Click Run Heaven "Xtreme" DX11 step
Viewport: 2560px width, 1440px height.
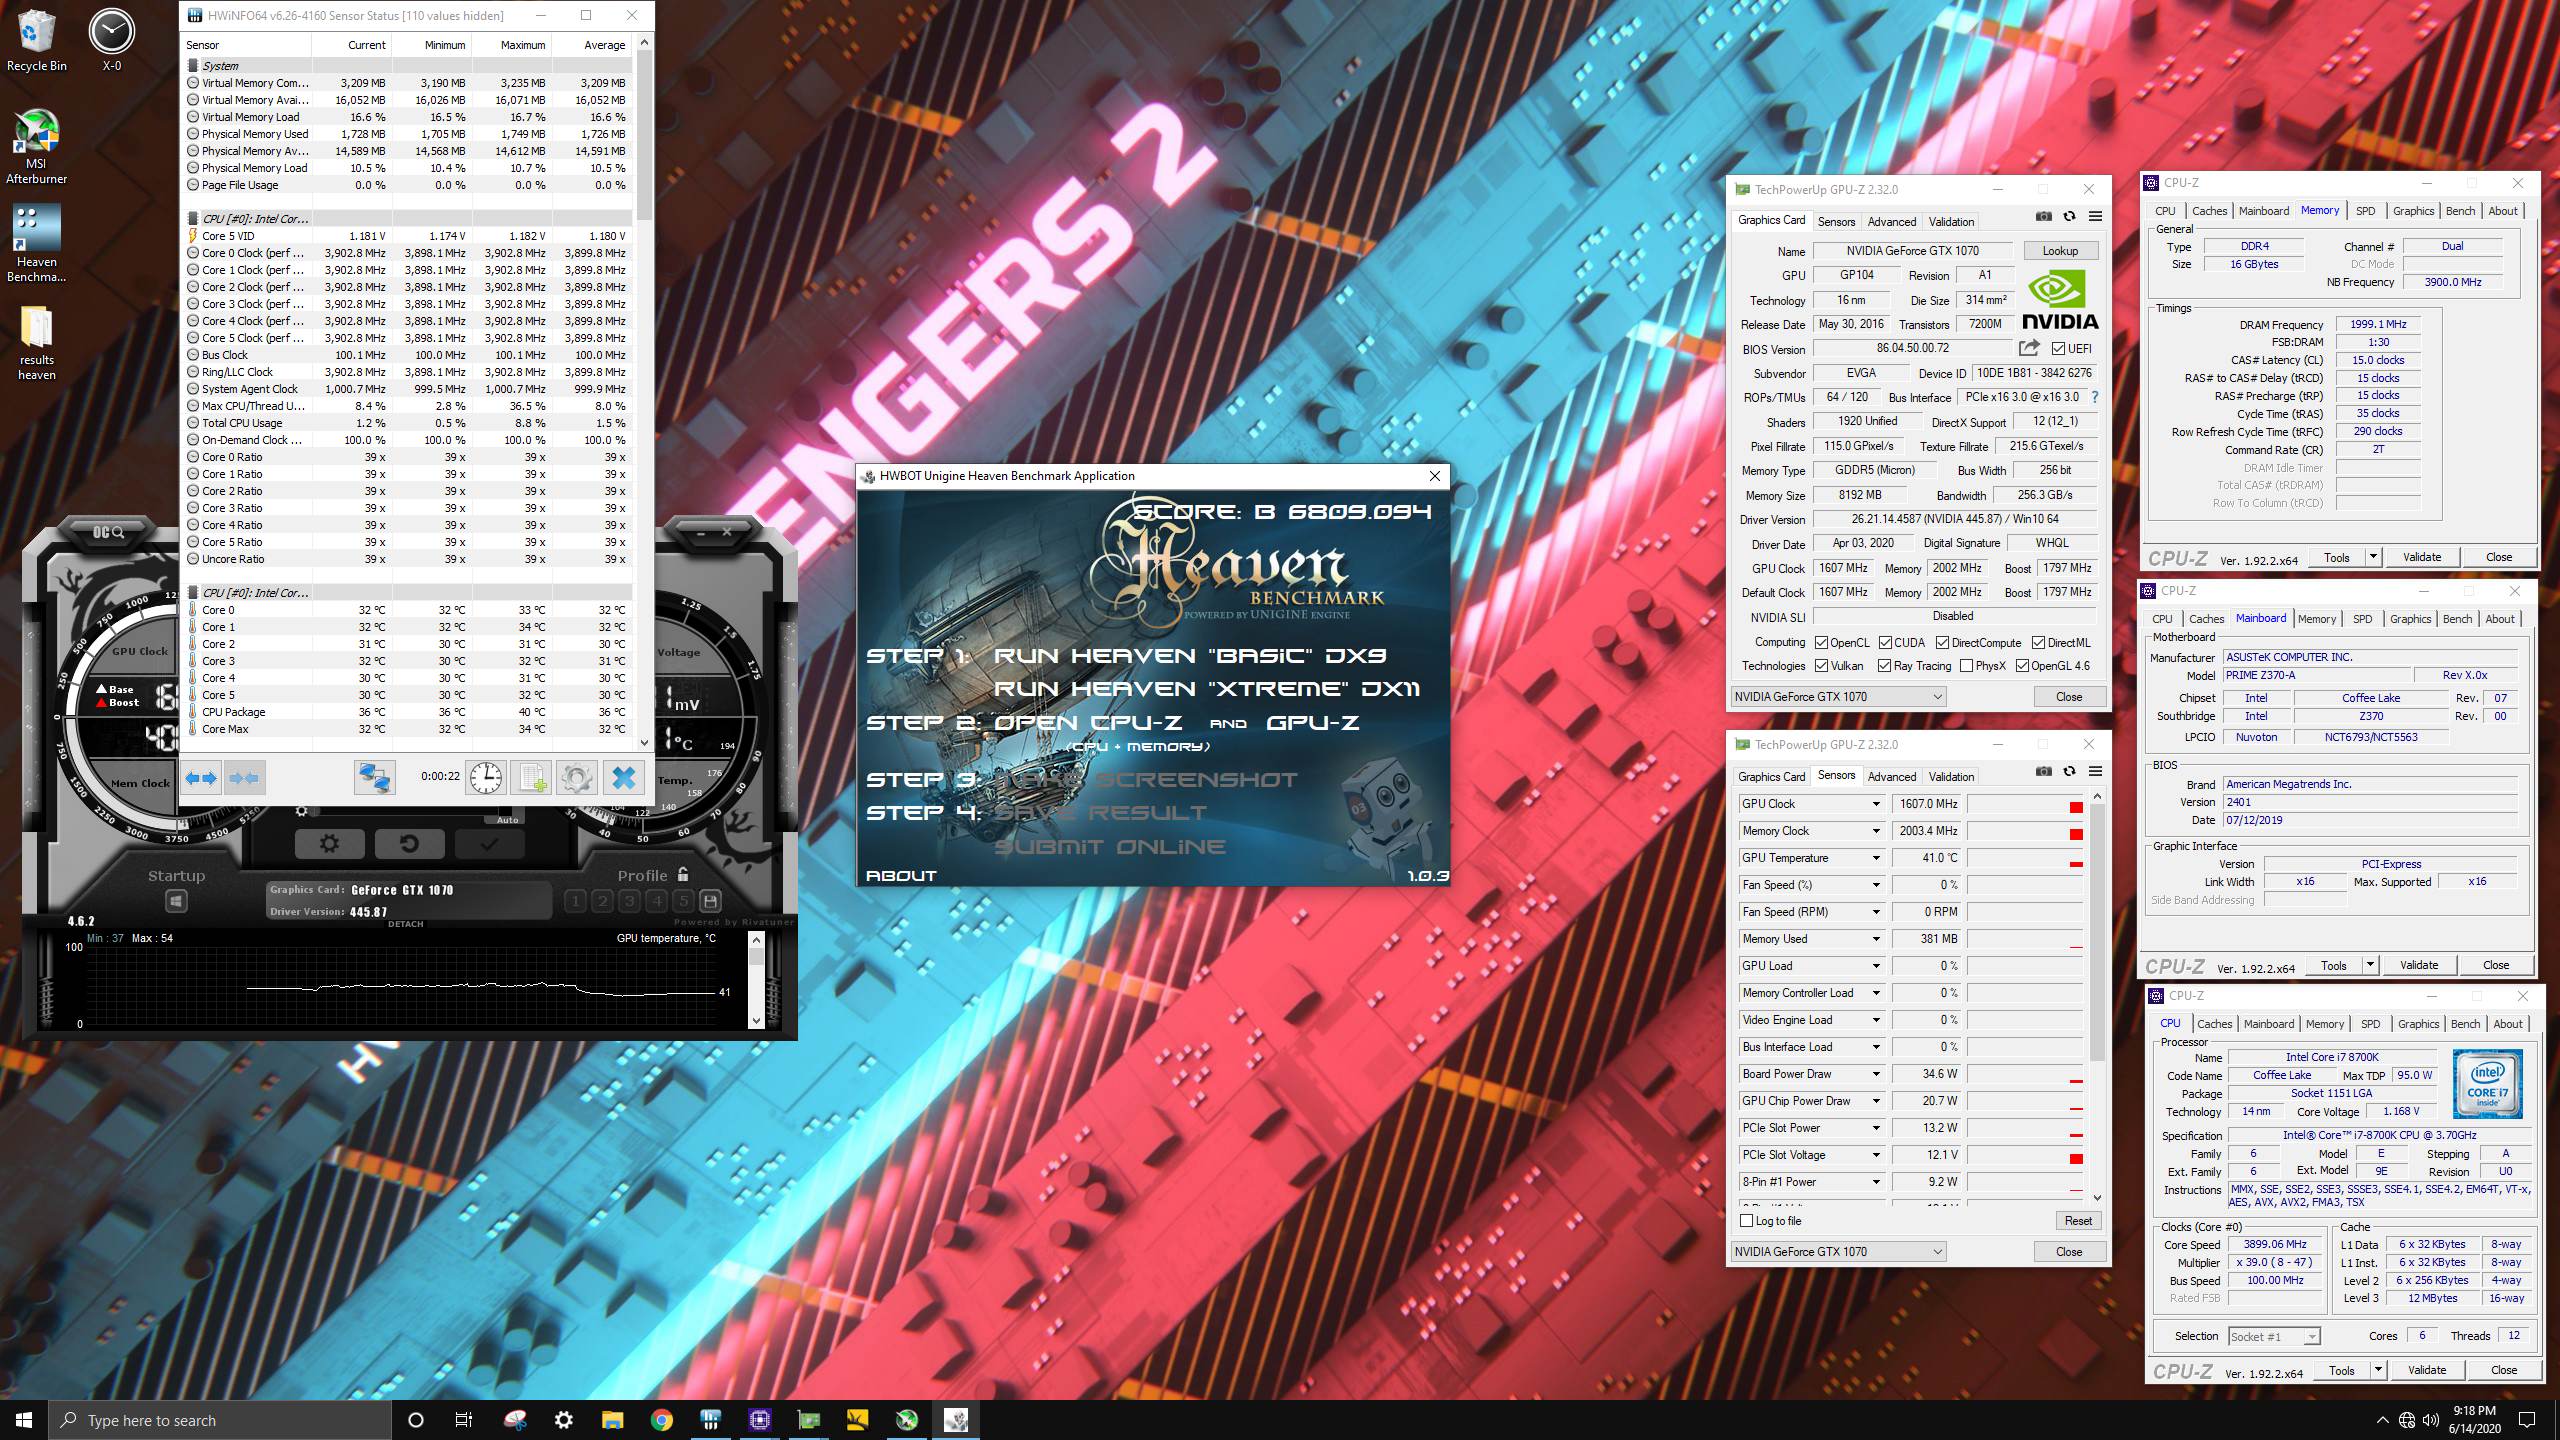tap(1207, 689)
